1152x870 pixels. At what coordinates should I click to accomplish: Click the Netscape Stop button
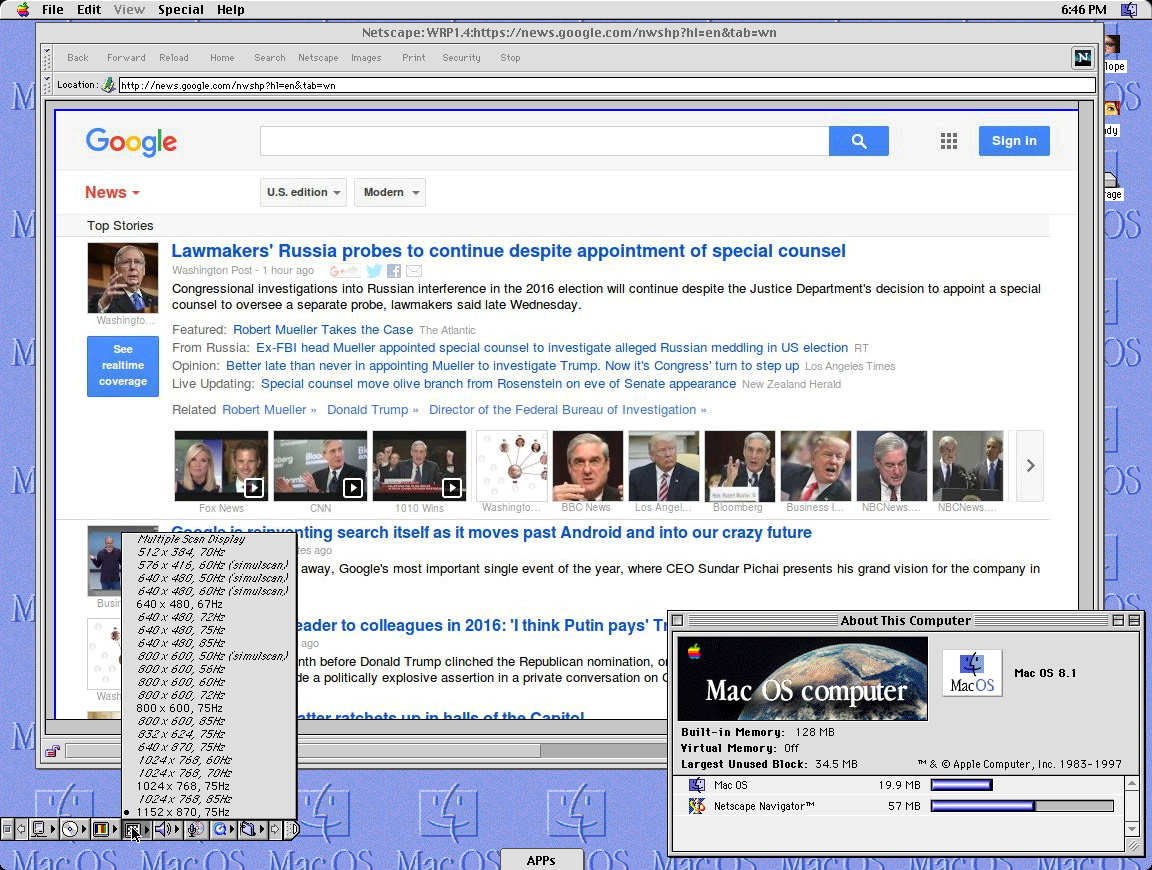point(510,58)
